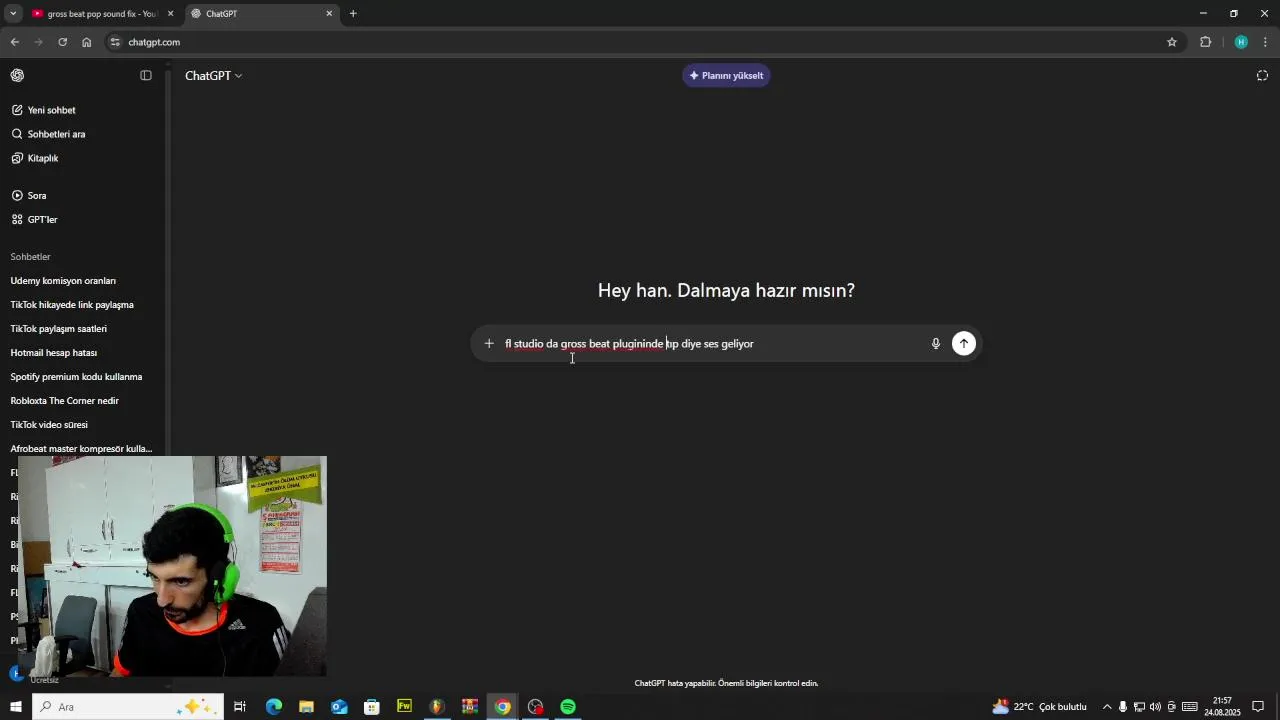Go to the browser home page
The width and height of the screenshot is (1280, 720).
coord(86,42)
